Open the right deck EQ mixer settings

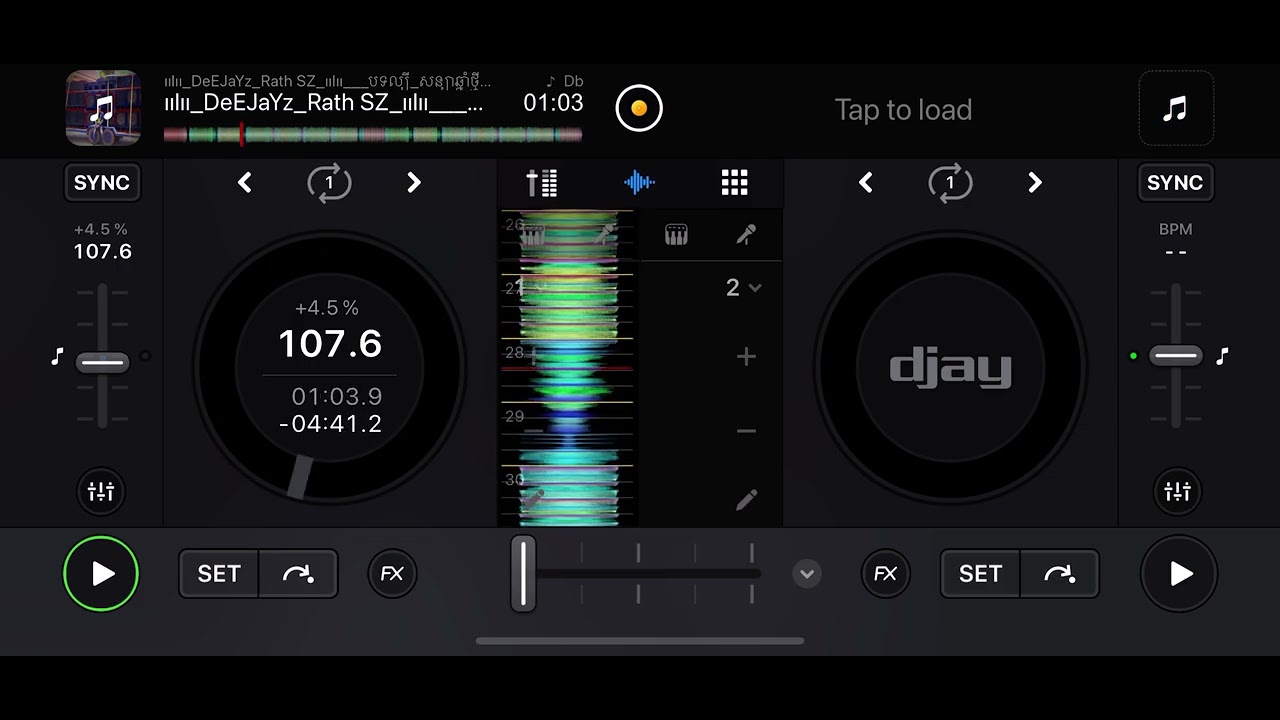click(x=1177, y=491)
